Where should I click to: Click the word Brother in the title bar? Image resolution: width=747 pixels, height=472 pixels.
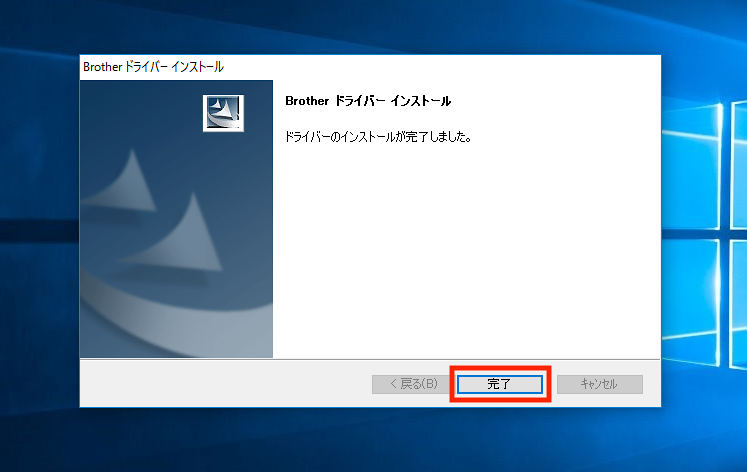click(x=101, y=67)
